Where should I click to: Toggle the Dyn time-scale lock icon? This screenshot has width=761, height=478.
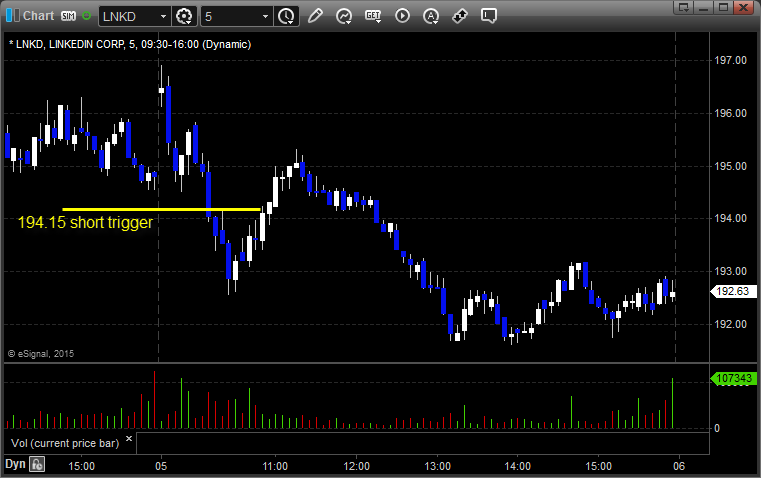coord(37,464)
